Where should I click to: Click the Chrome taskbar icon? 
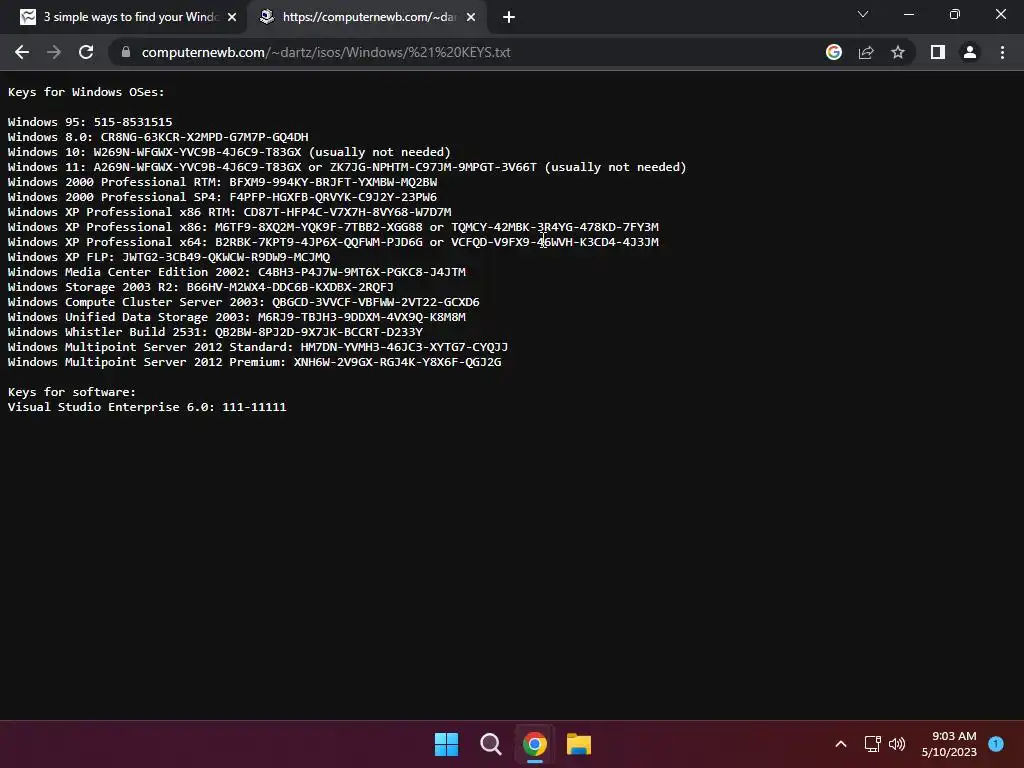(535, 744)
